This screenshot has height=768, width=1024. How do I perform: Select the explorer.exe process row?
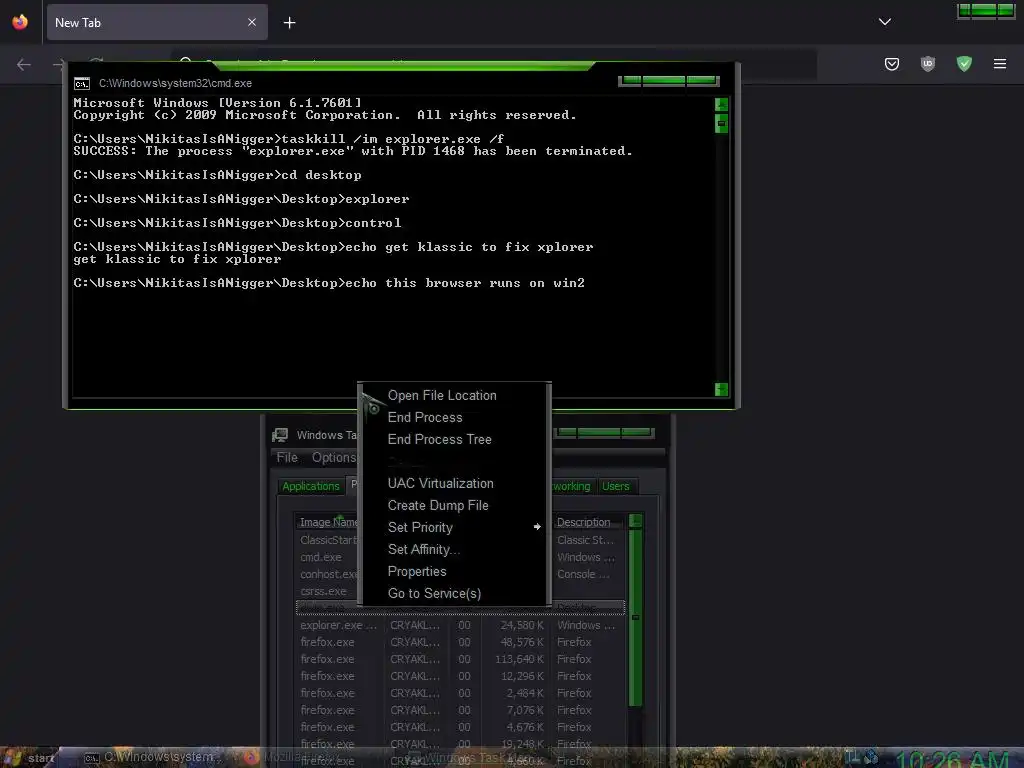[460, 625]
